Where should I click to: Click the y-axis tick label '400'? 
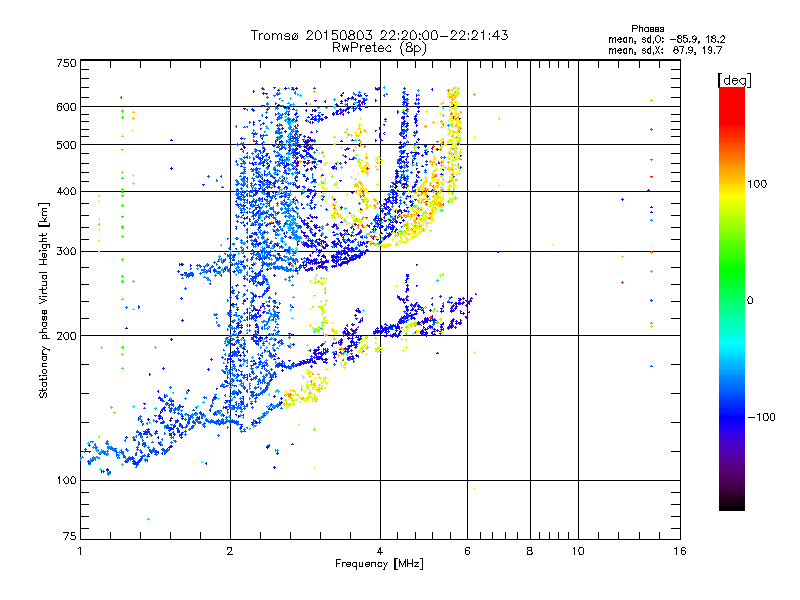tap(66, 192)
